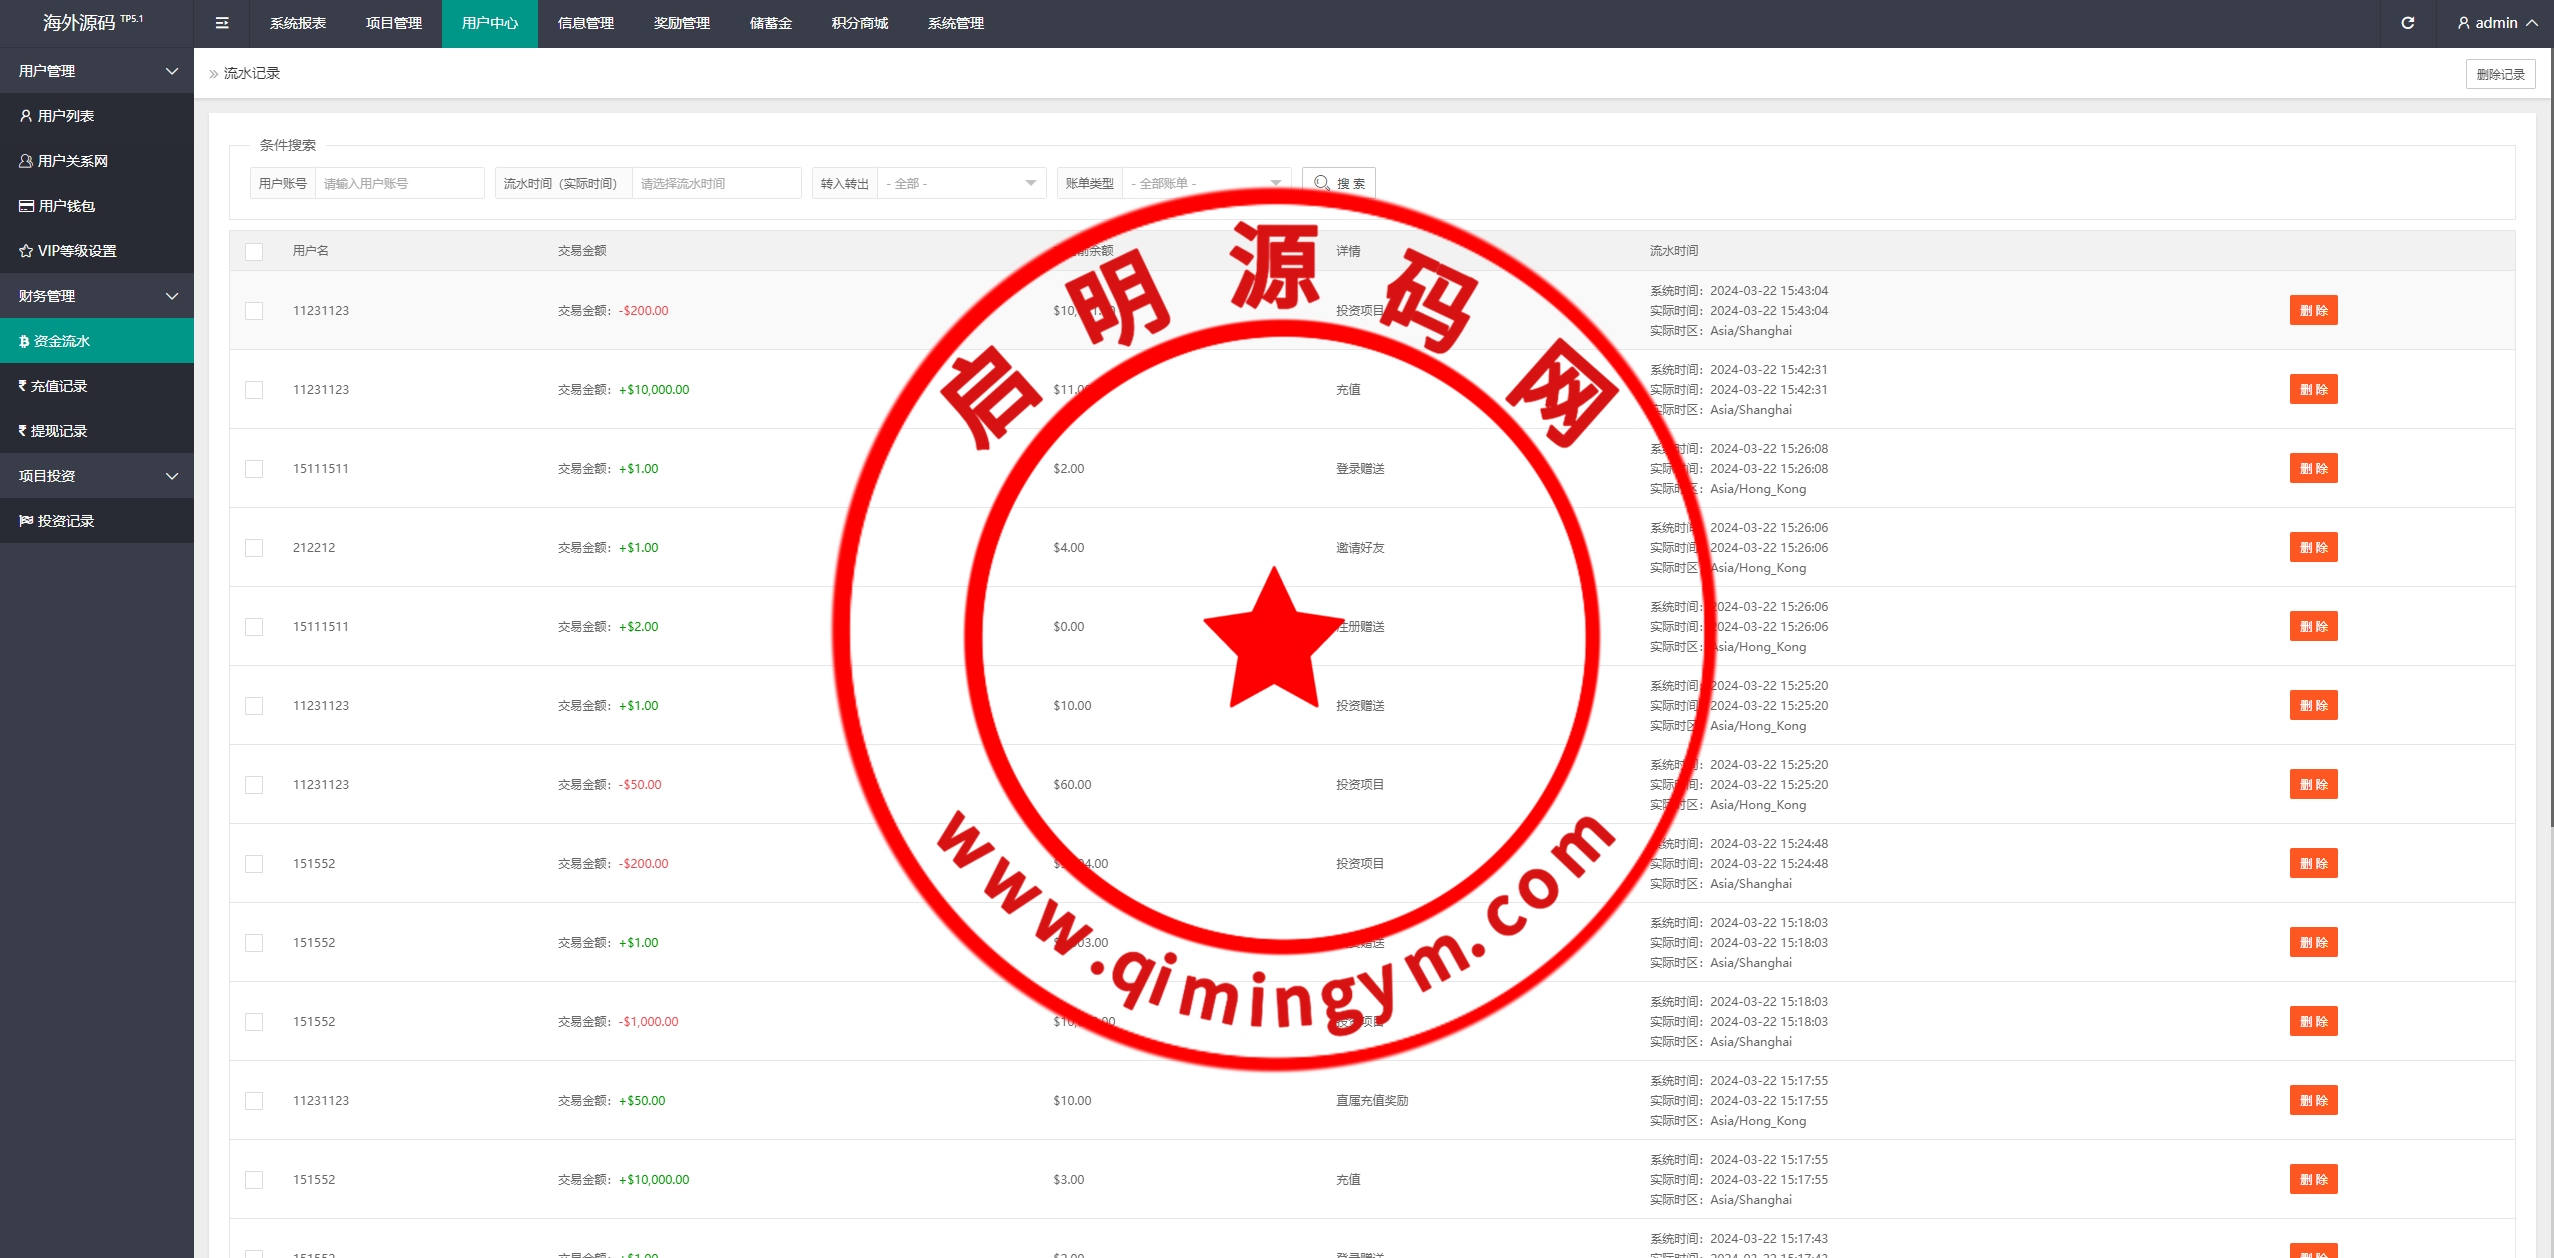Click the VIP等级设置 star icon

[x=26, y=251]
